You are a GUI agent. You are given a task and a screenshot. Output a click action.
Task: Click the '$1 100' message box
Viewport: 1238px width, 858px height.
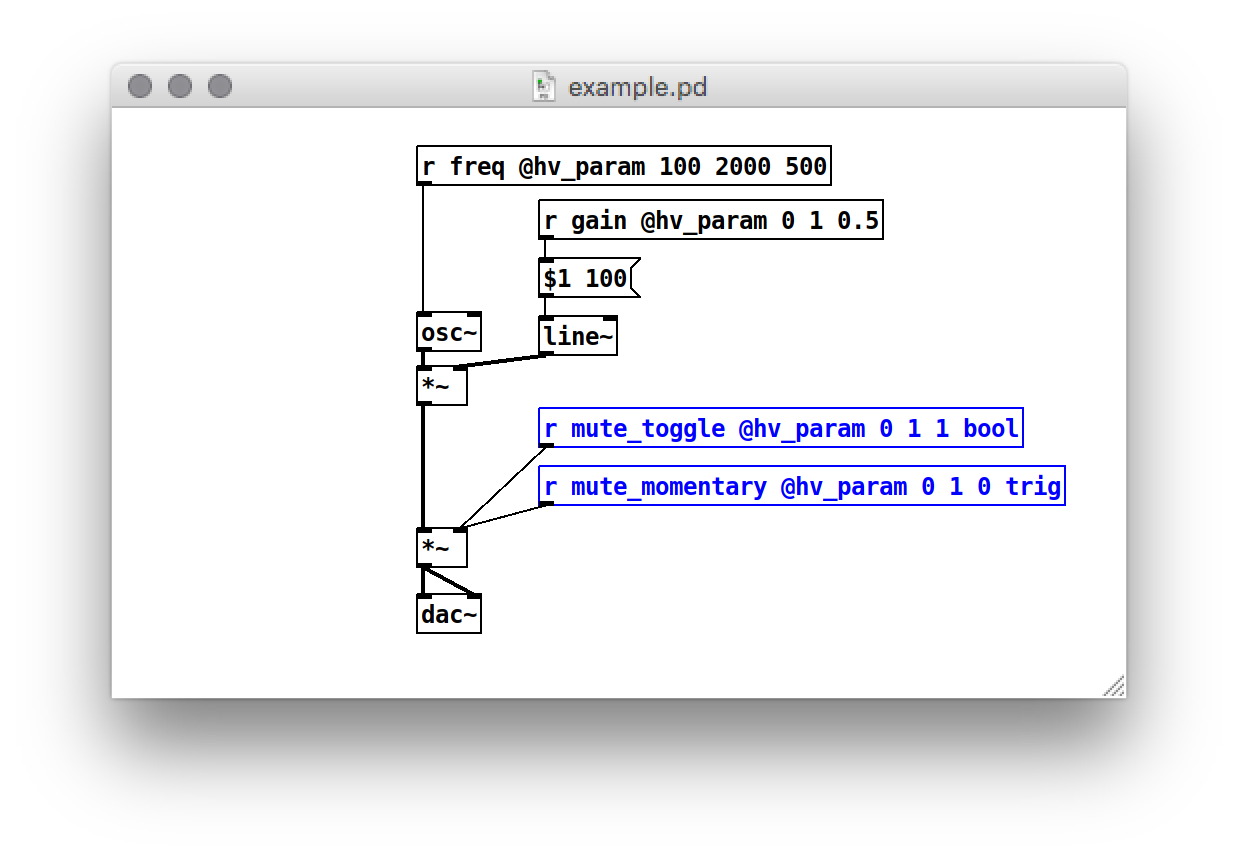click(x=586, y=279)
